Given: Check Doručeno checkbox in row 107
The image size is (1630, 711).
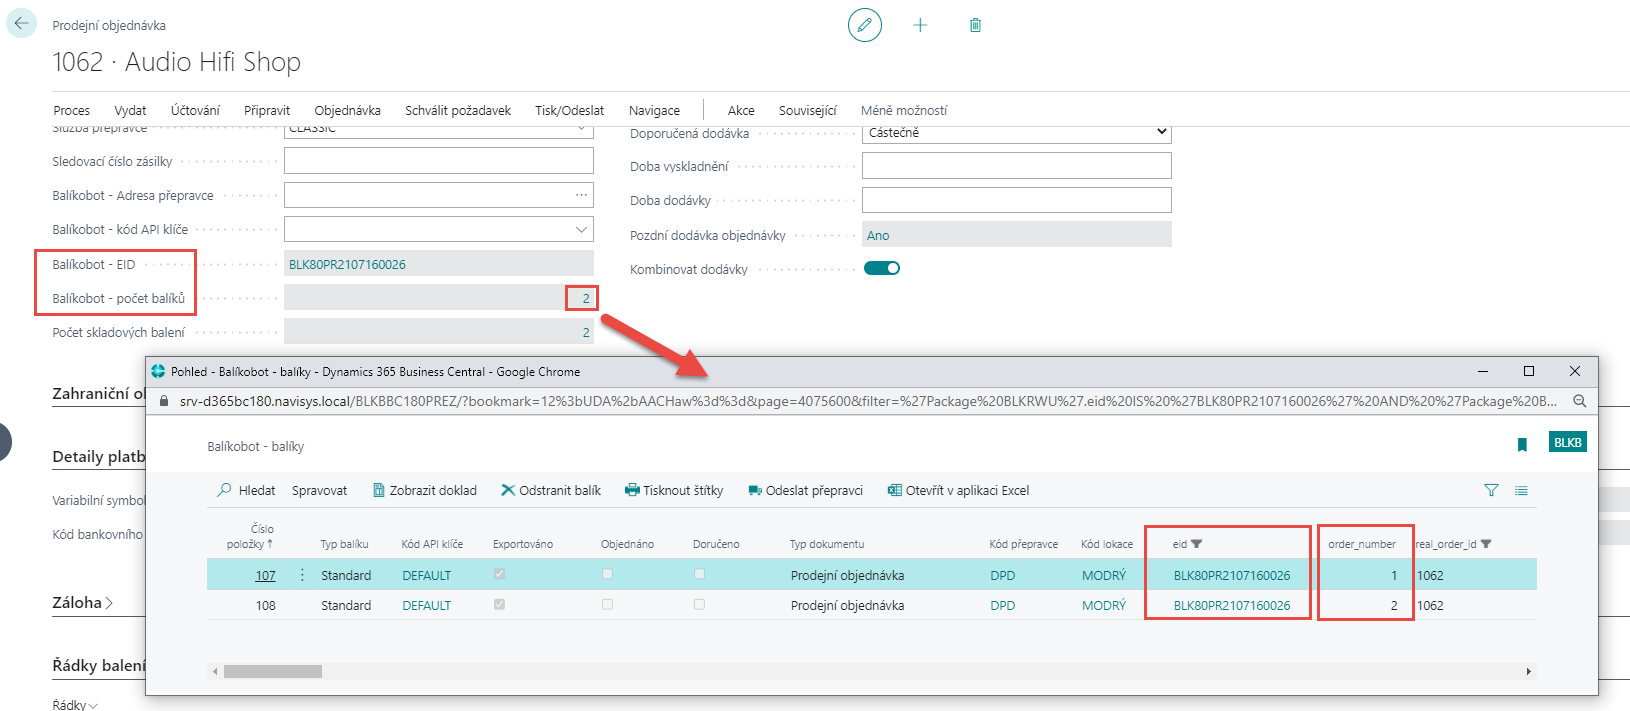Looking at the screenshot, I should (699, 574).
